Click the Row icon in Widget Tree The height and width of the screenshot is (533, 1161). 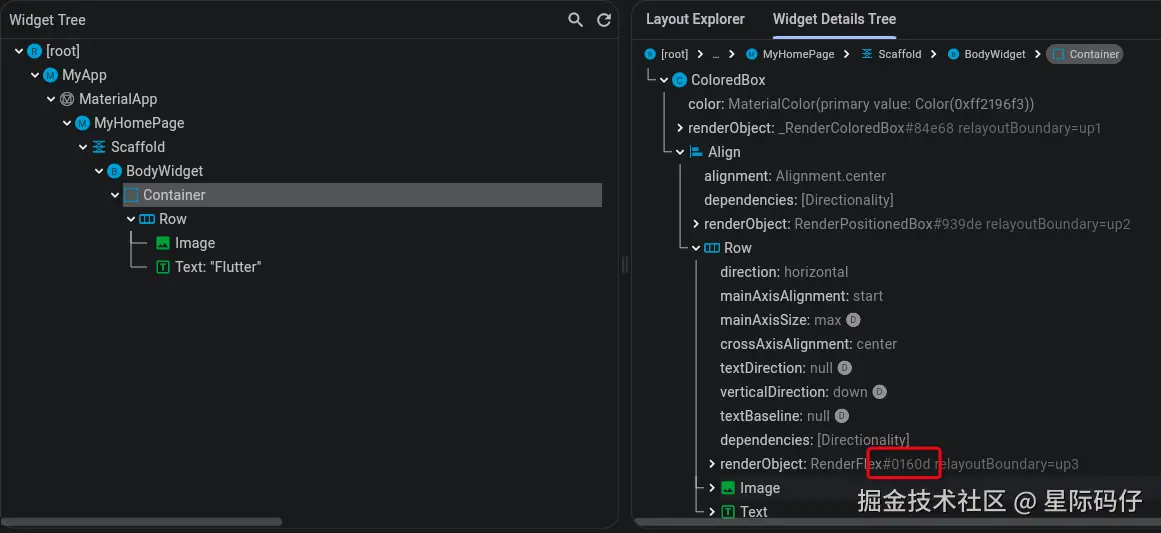146,219
